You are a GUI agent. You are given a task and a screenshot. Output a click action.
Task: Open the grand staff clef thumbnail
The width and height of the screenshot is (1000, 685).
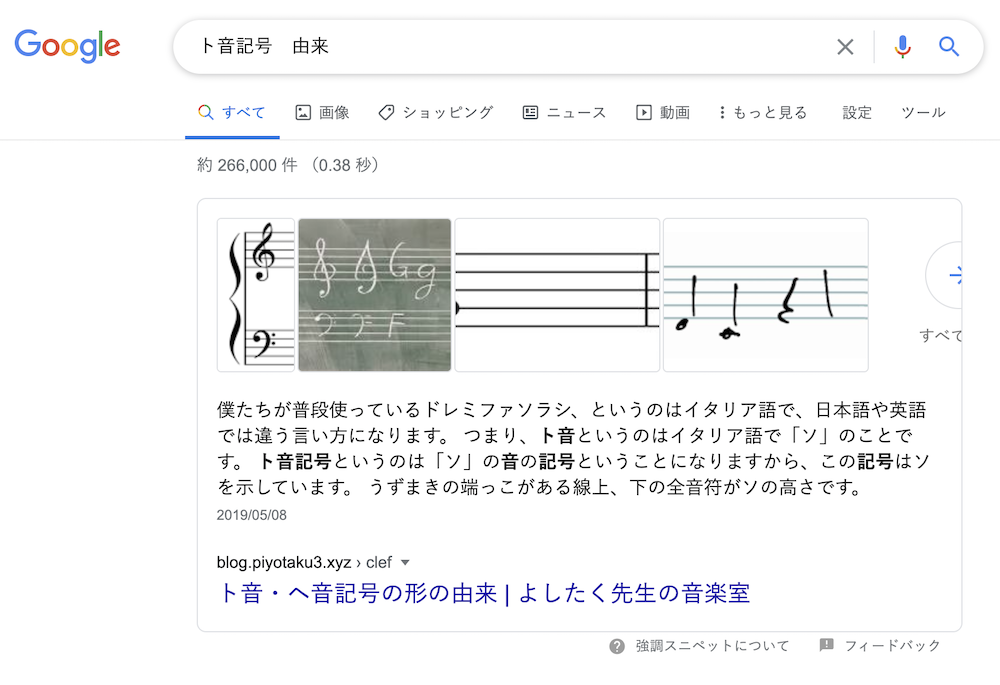[256, 295]
